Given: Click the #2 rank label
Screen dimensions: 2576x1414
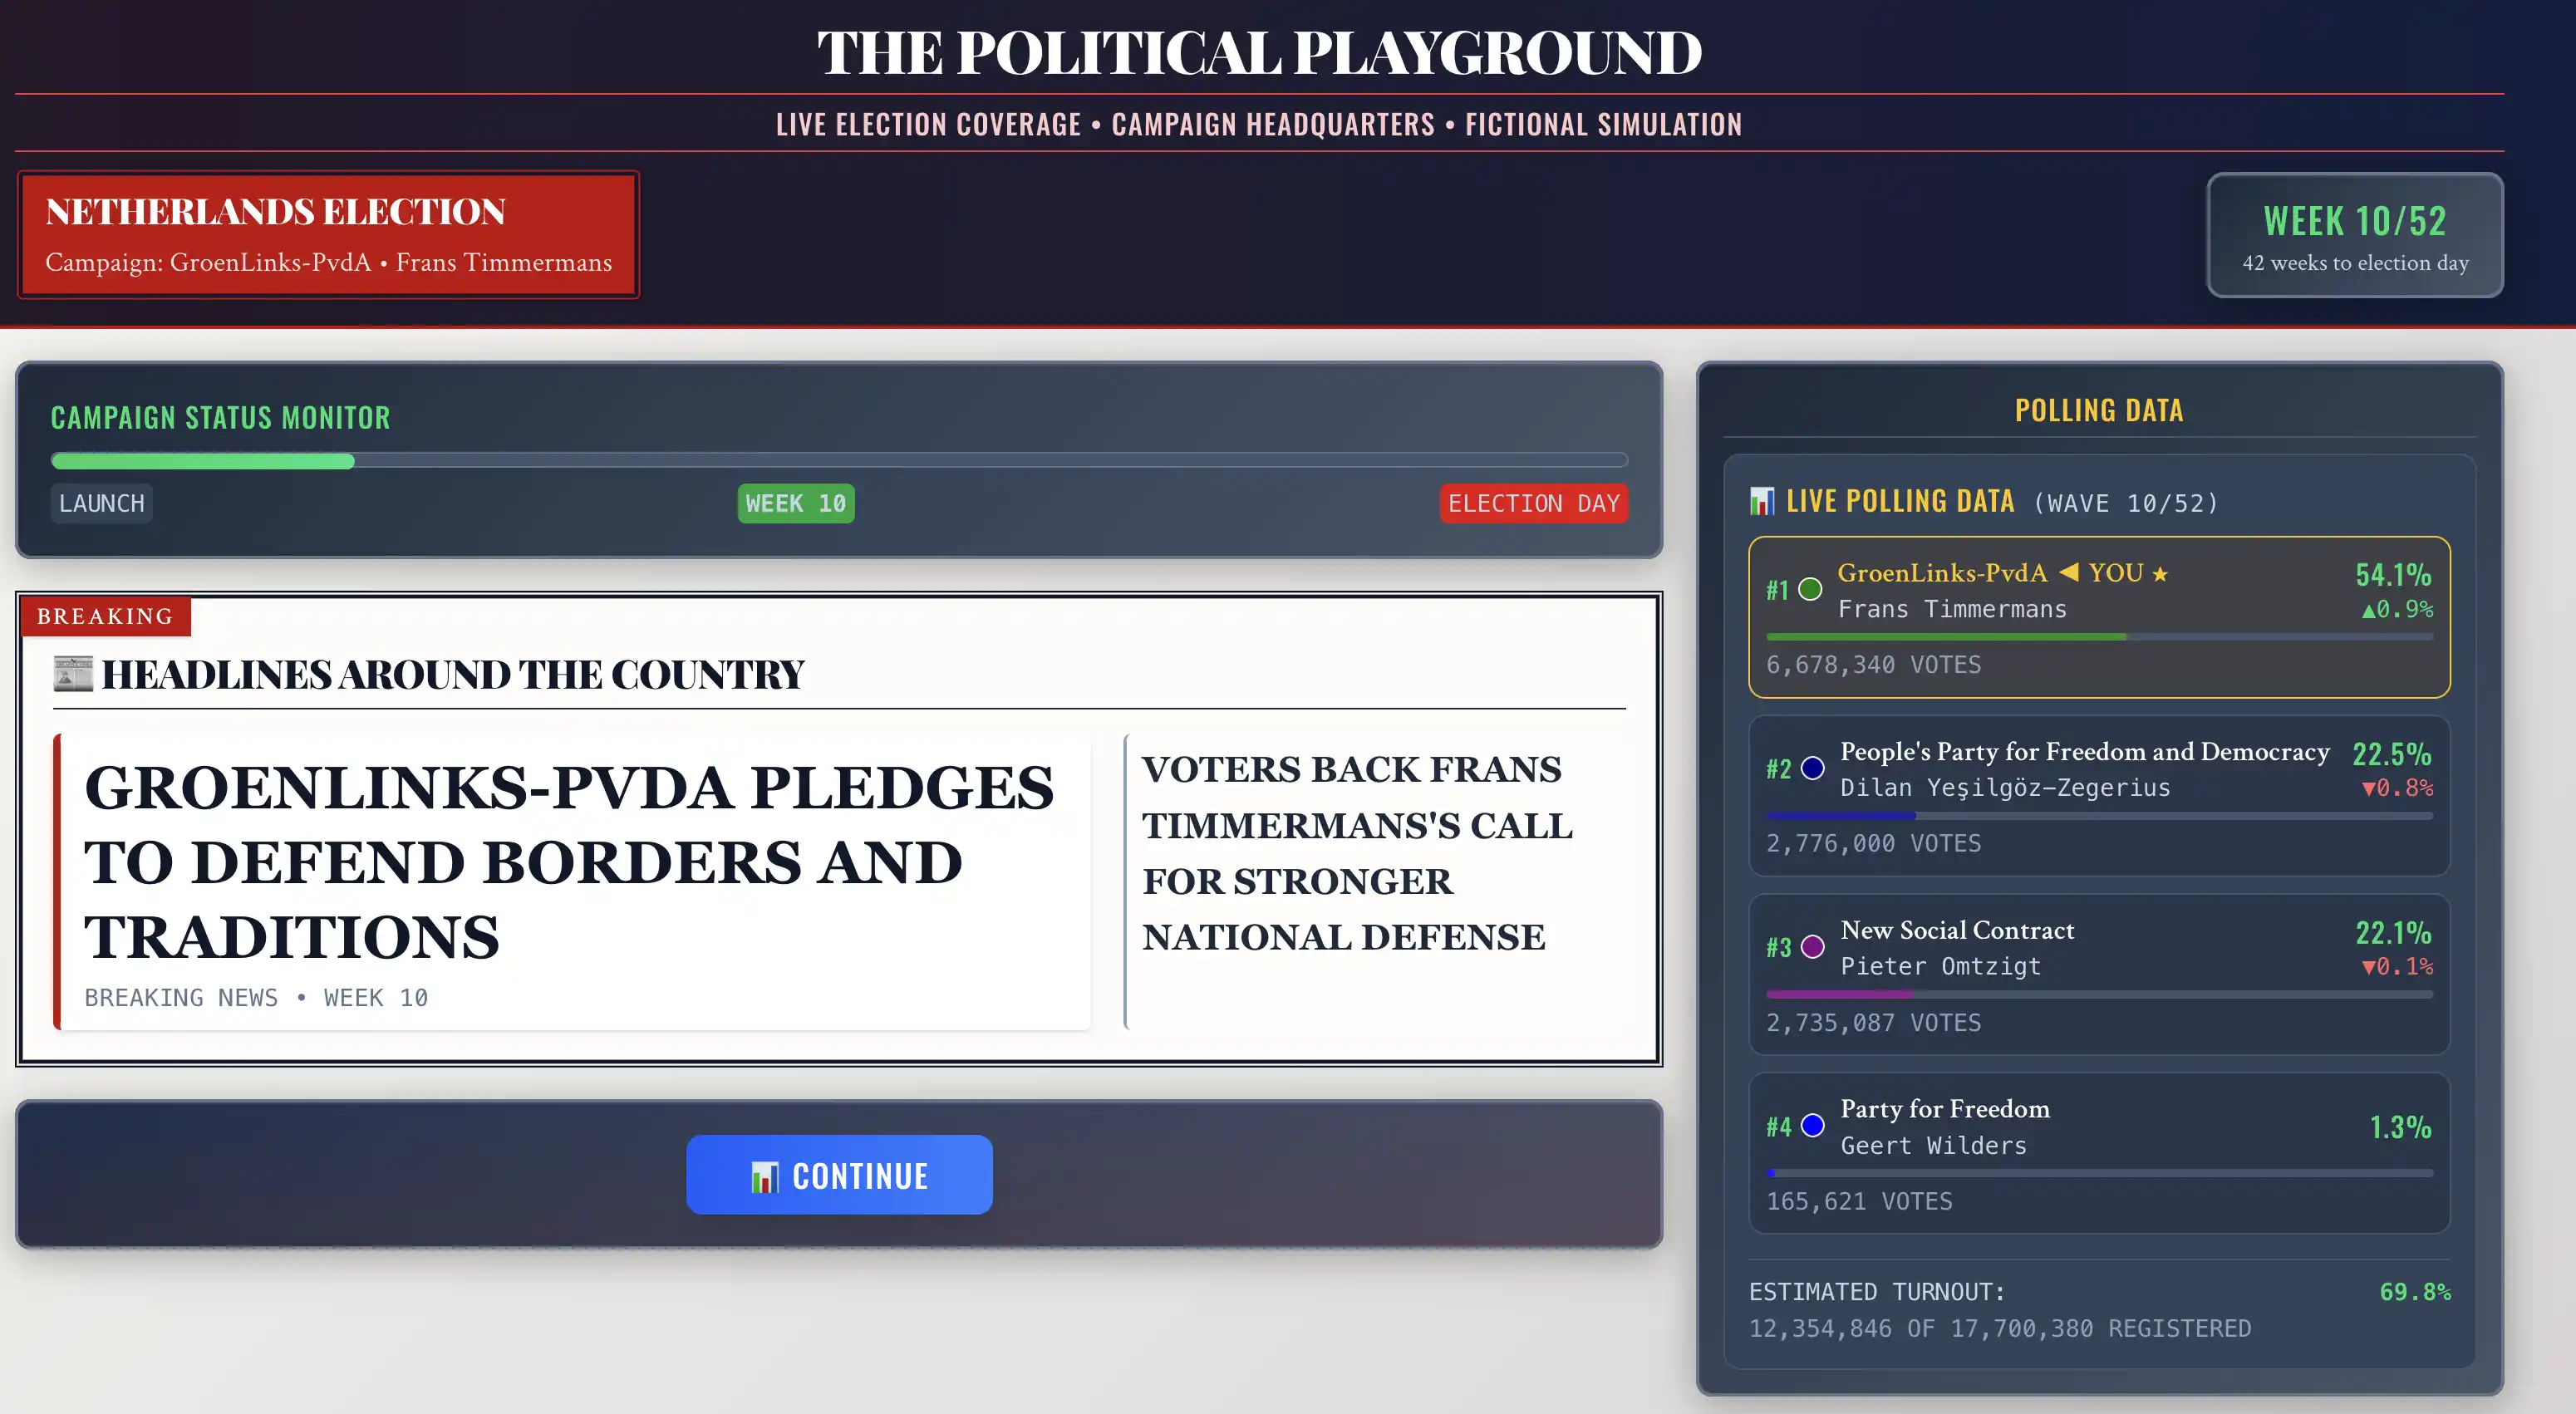Looking at the screenshot, I should click(x=1778, y=769).
